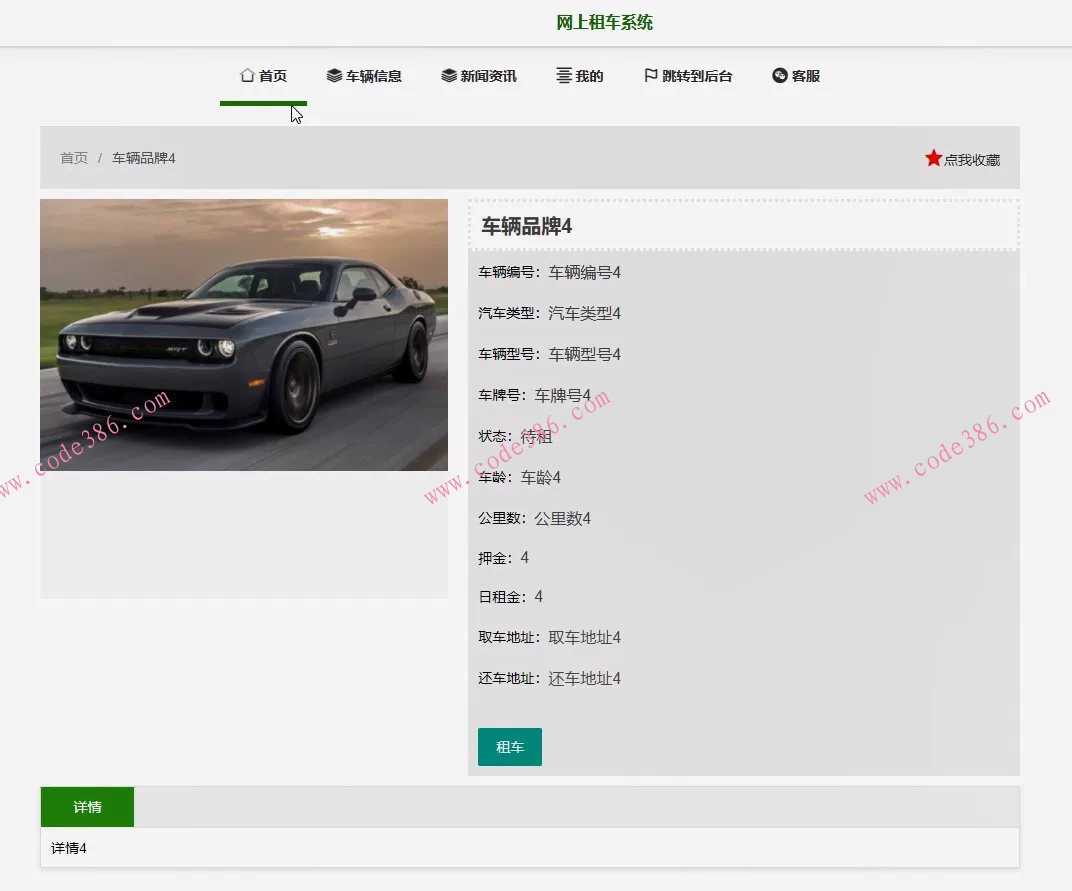The width and height of the screenshot is (1072, 891).
Task: Open the 车辆信息 navigation menu
Action: pos(366,74)
